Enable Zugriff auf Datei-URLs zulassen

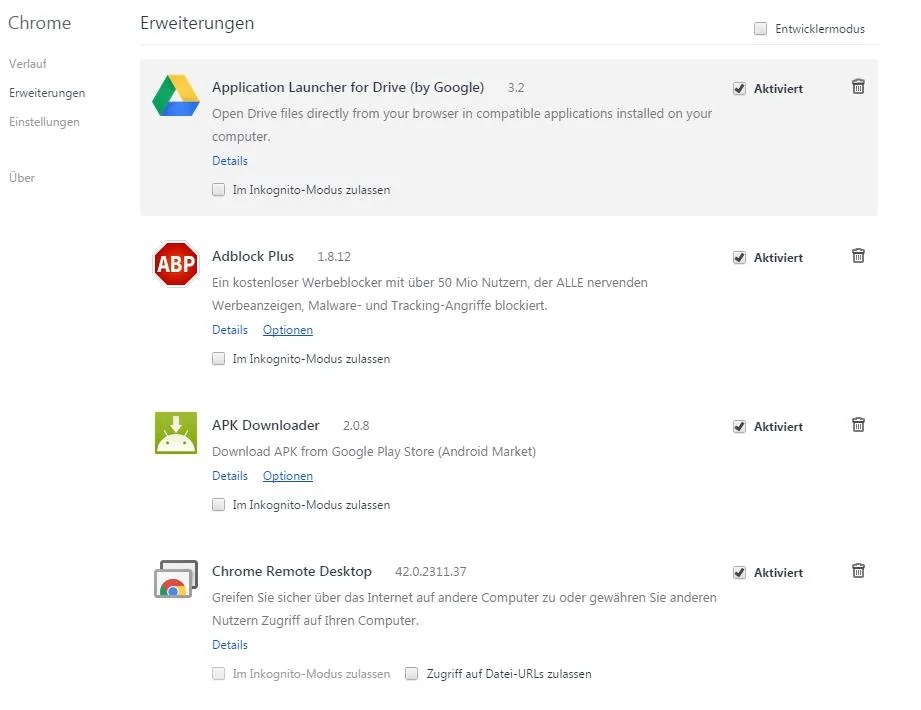411,674
